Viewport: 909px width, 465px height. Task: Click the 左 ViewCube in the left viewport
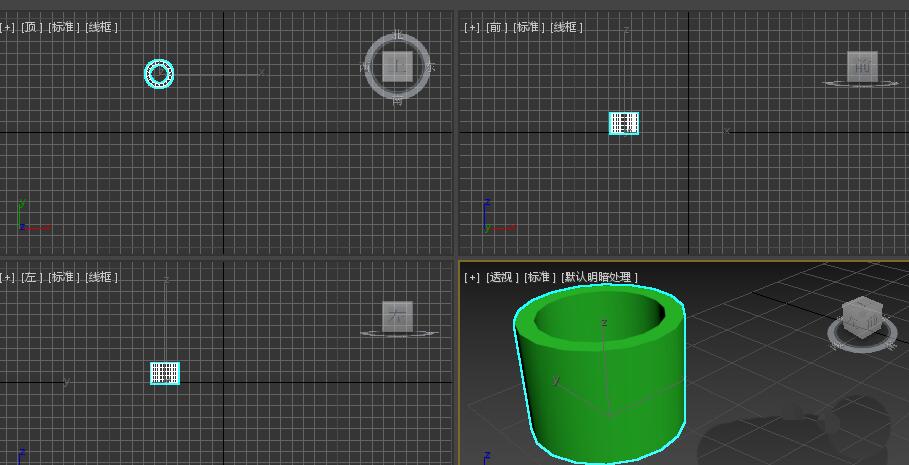pos(398,316)
